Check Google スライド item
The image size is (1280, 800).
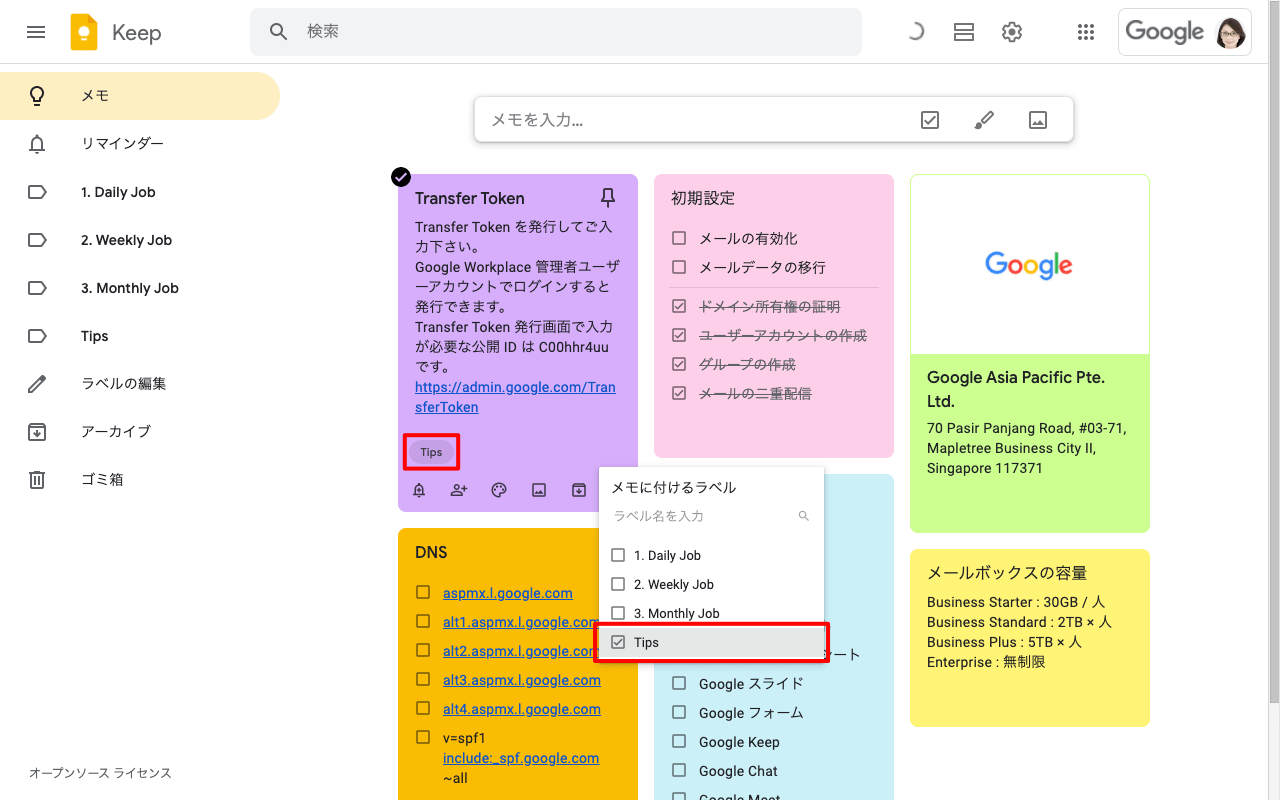(x=679, y=684)
